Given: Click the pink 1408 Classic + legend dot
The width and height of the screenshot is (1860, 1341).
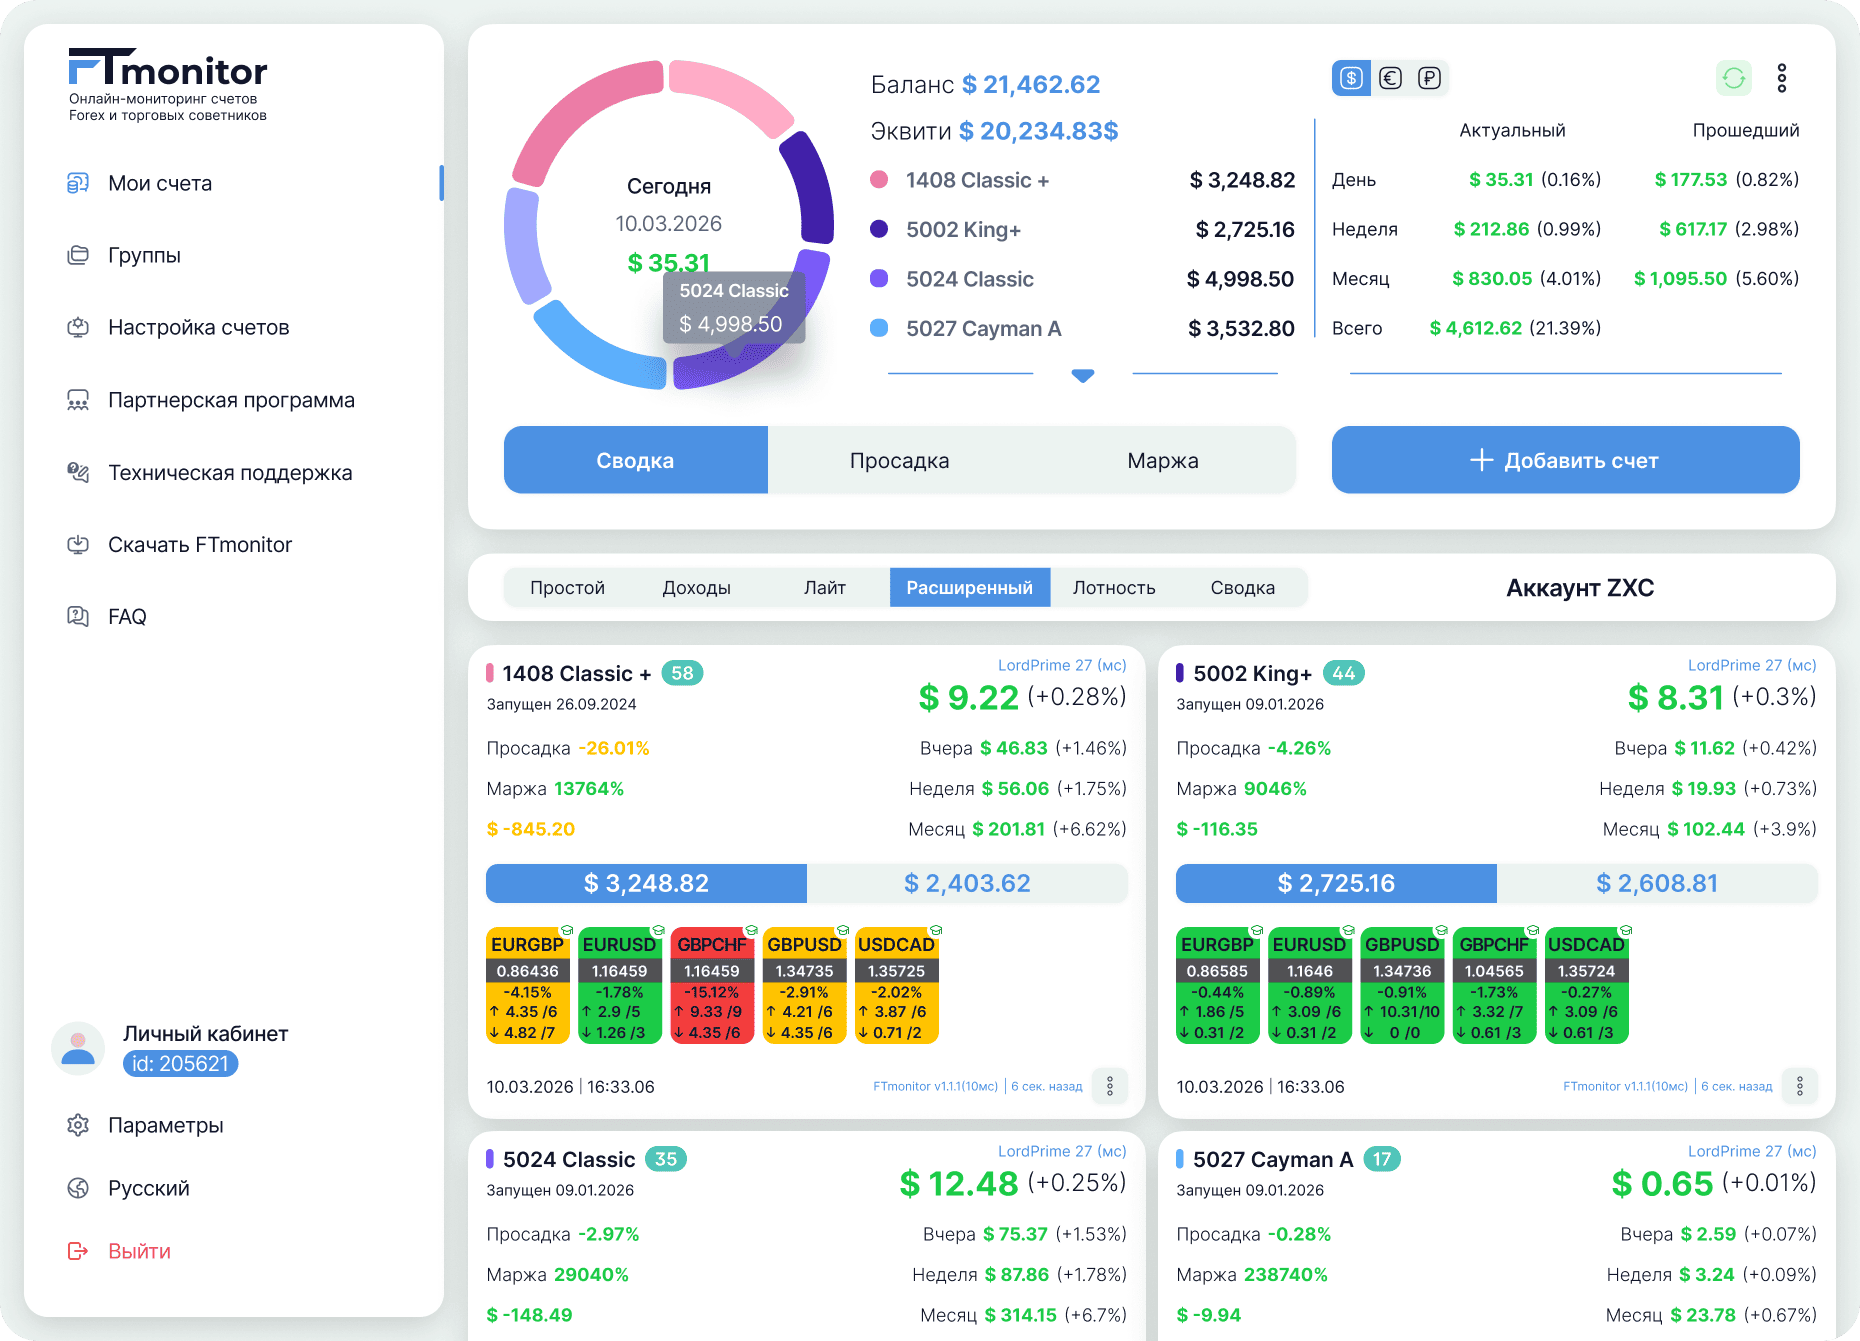Looking at the screenshot, I should point(879,180).
